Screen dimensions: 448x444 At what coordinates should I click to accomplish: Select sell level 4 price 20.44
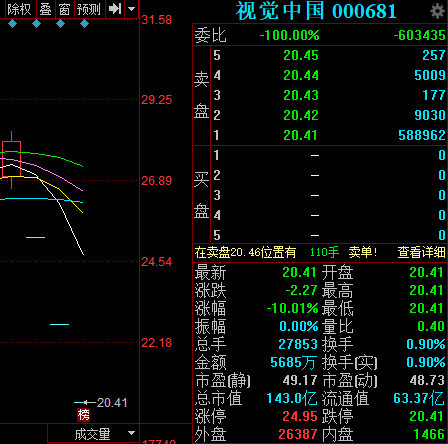[x=301, y=75]
